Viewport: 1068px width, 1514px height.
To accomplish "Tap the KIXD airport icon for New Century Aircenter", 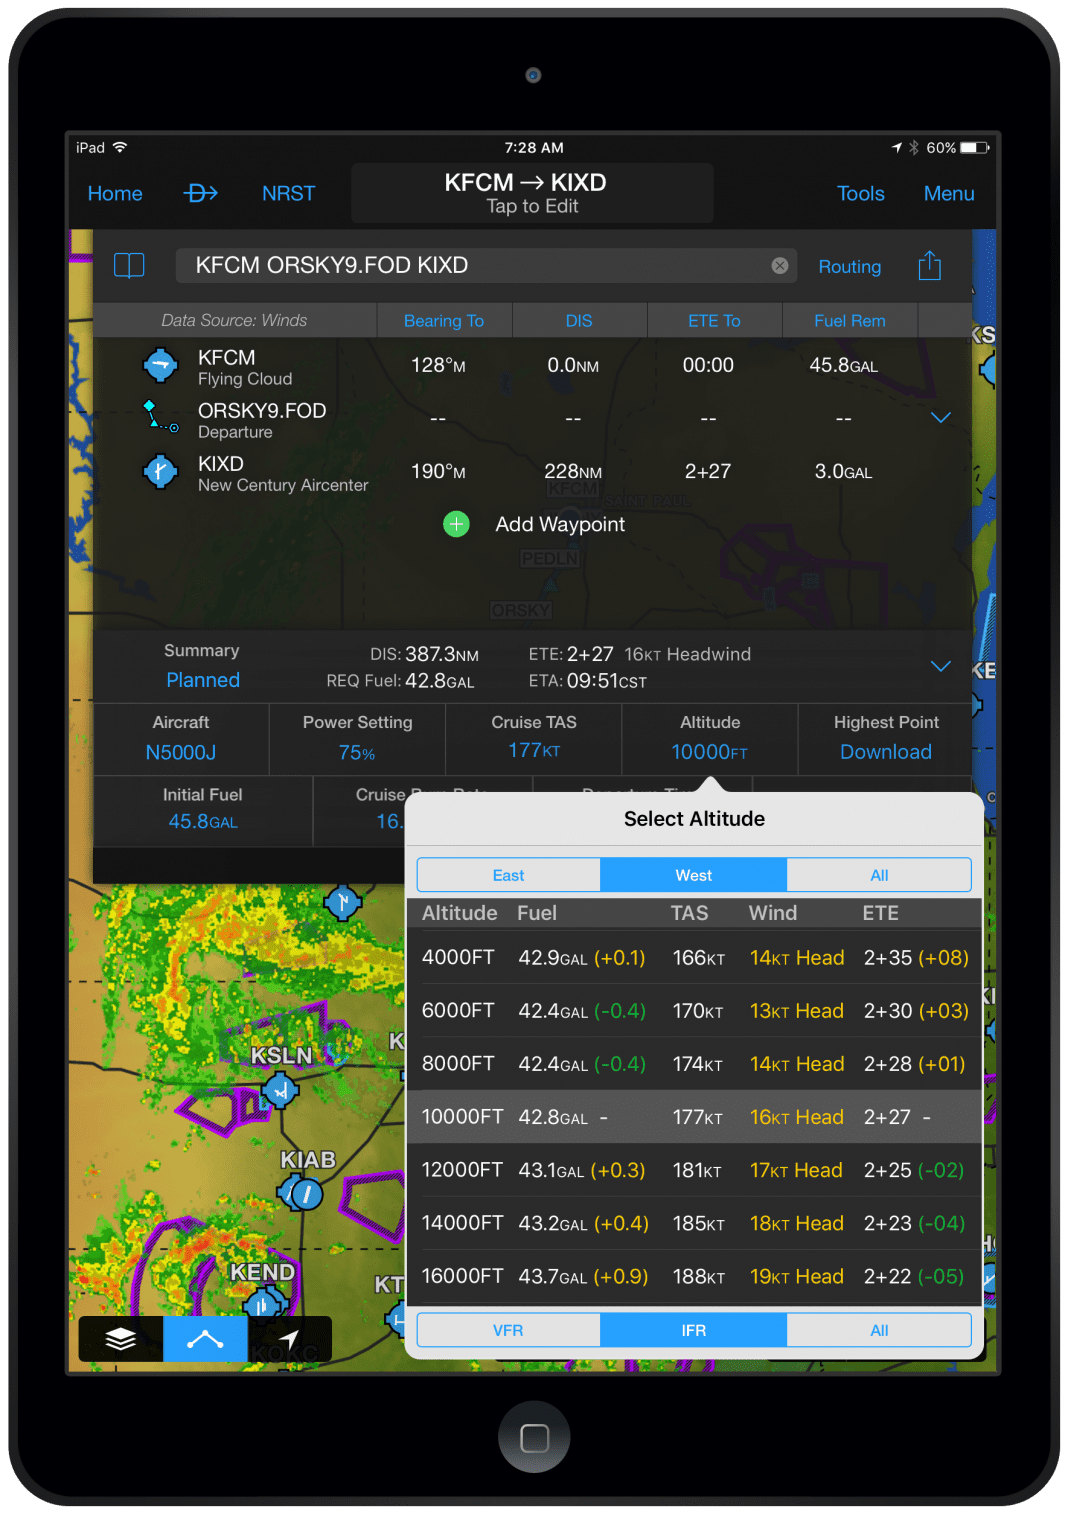I will tap(161, 471).
